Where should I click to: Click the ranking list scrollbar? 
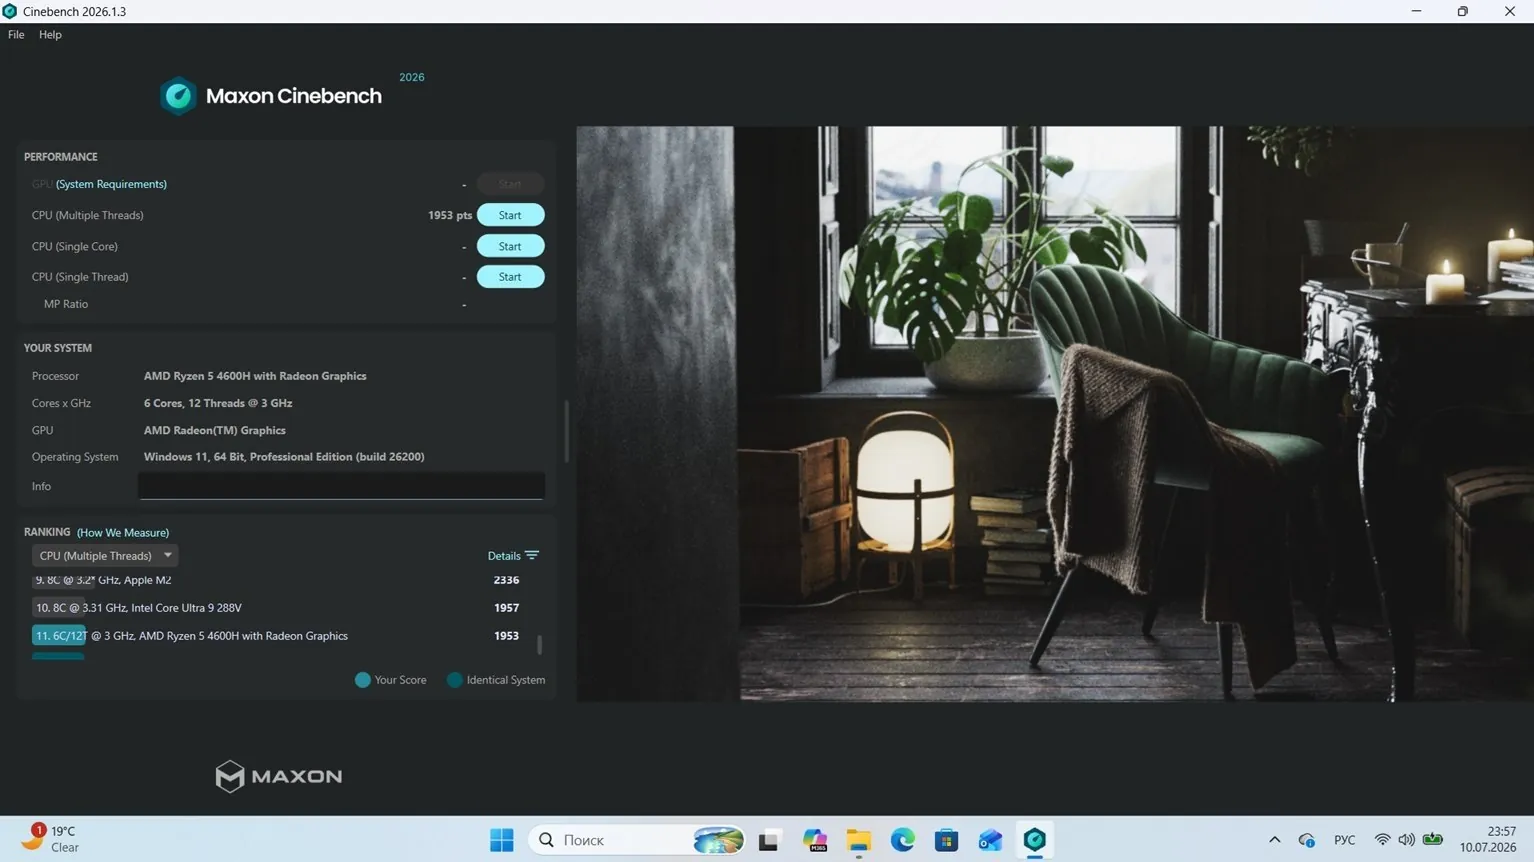coord(540,645)
